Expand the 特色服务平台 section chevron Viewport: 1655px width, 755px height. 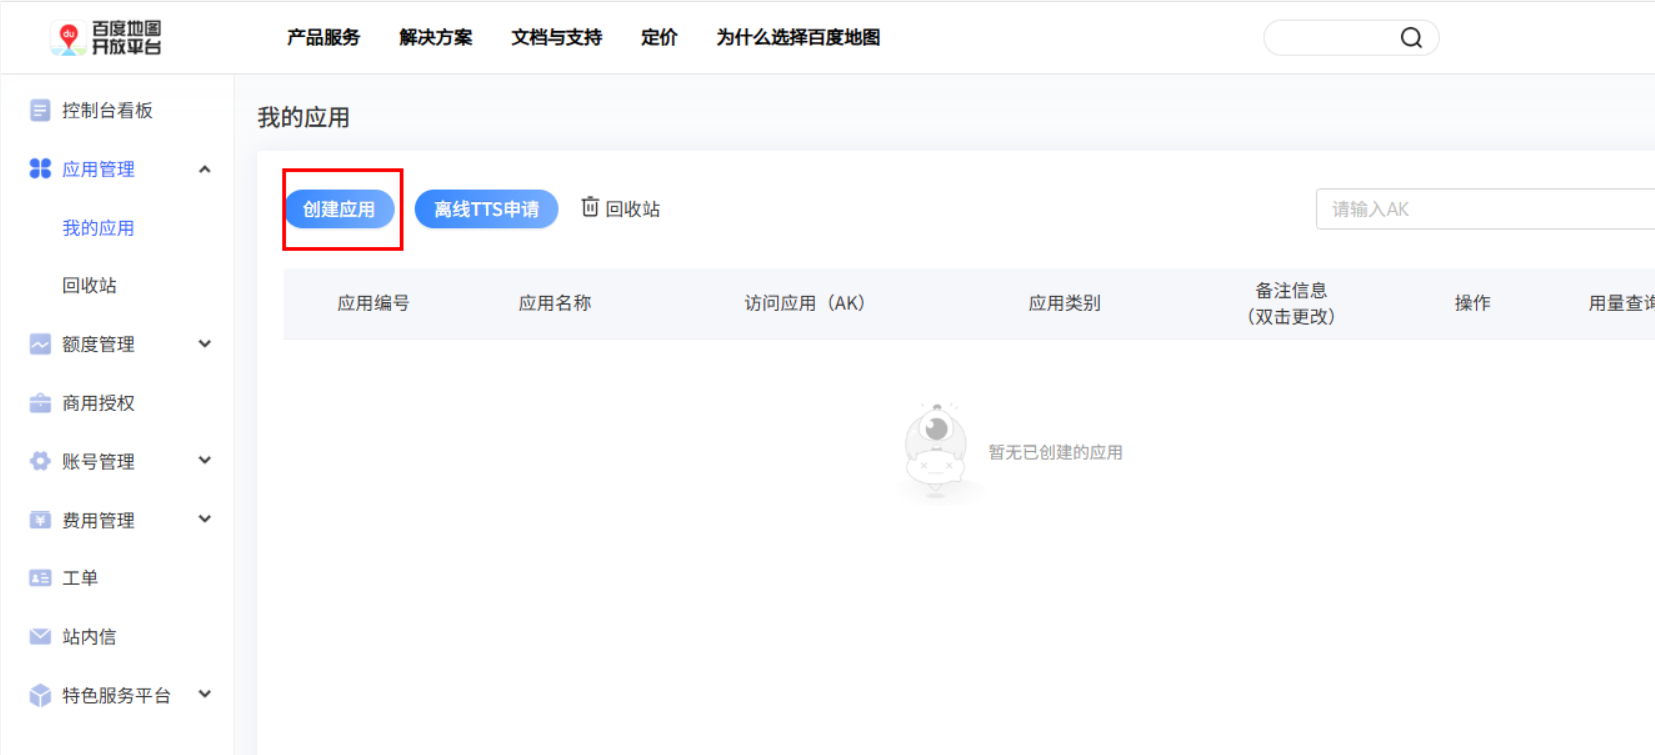(205, 694)
